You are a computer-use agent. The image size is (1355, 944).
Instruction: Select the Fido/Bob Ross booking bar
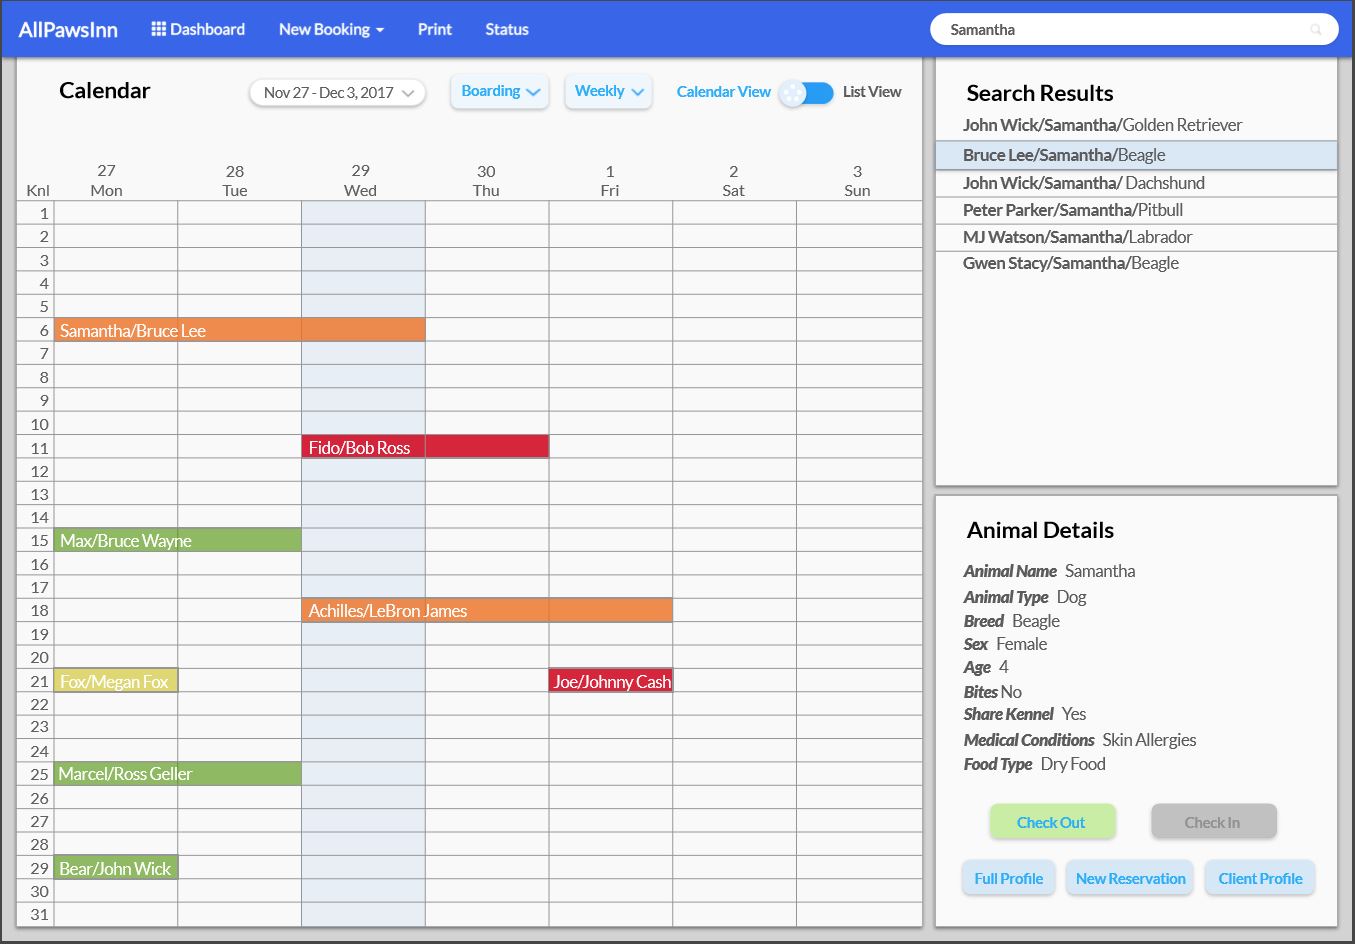[425, 447]
